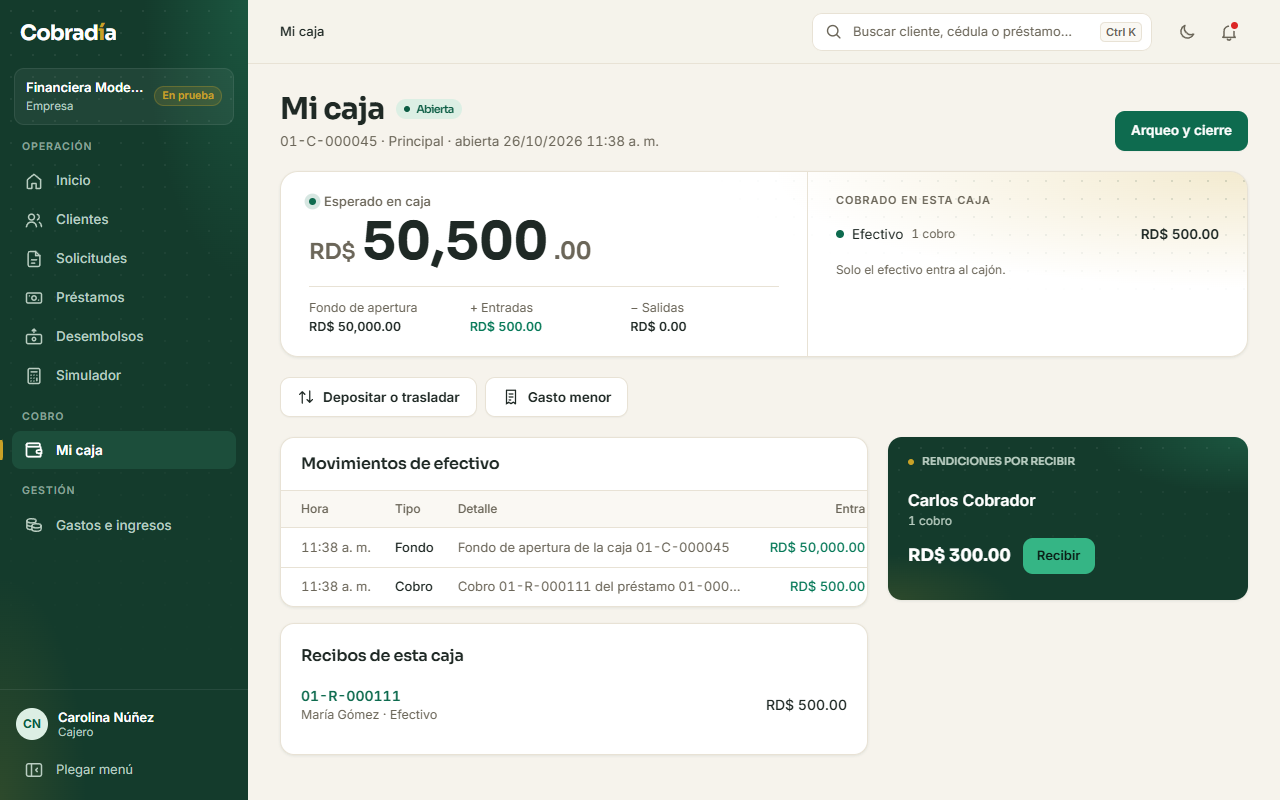Open notifications bell icon
Screen dimensions: 1280x800
1229,32
